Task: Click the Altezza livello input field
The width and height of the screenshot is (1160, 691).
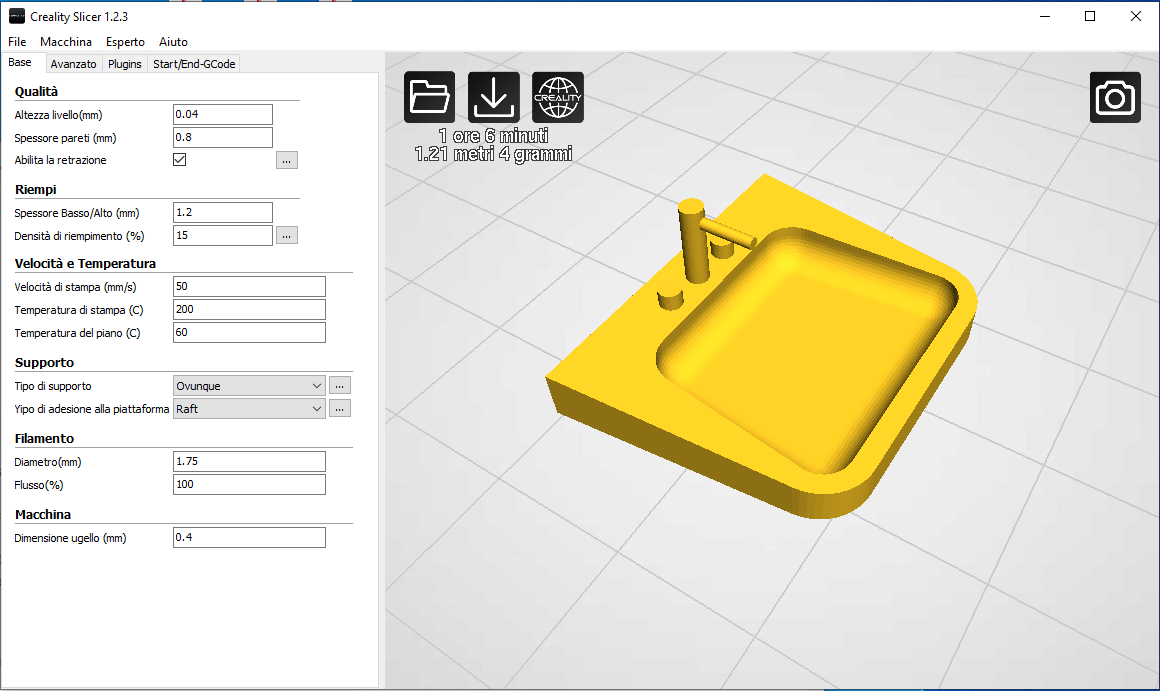Action: tap(222, 115)
